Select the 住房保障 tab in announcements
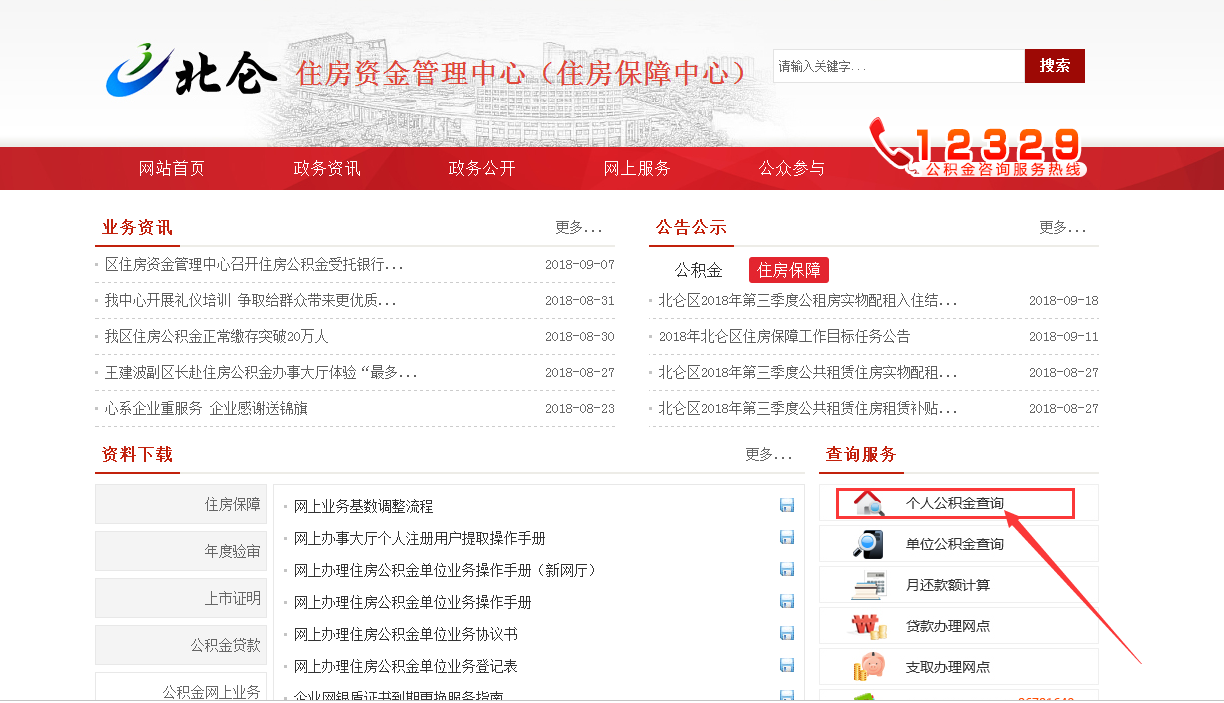The width and height of the screenshot is (1224, 703). click(x=788, y=270)
